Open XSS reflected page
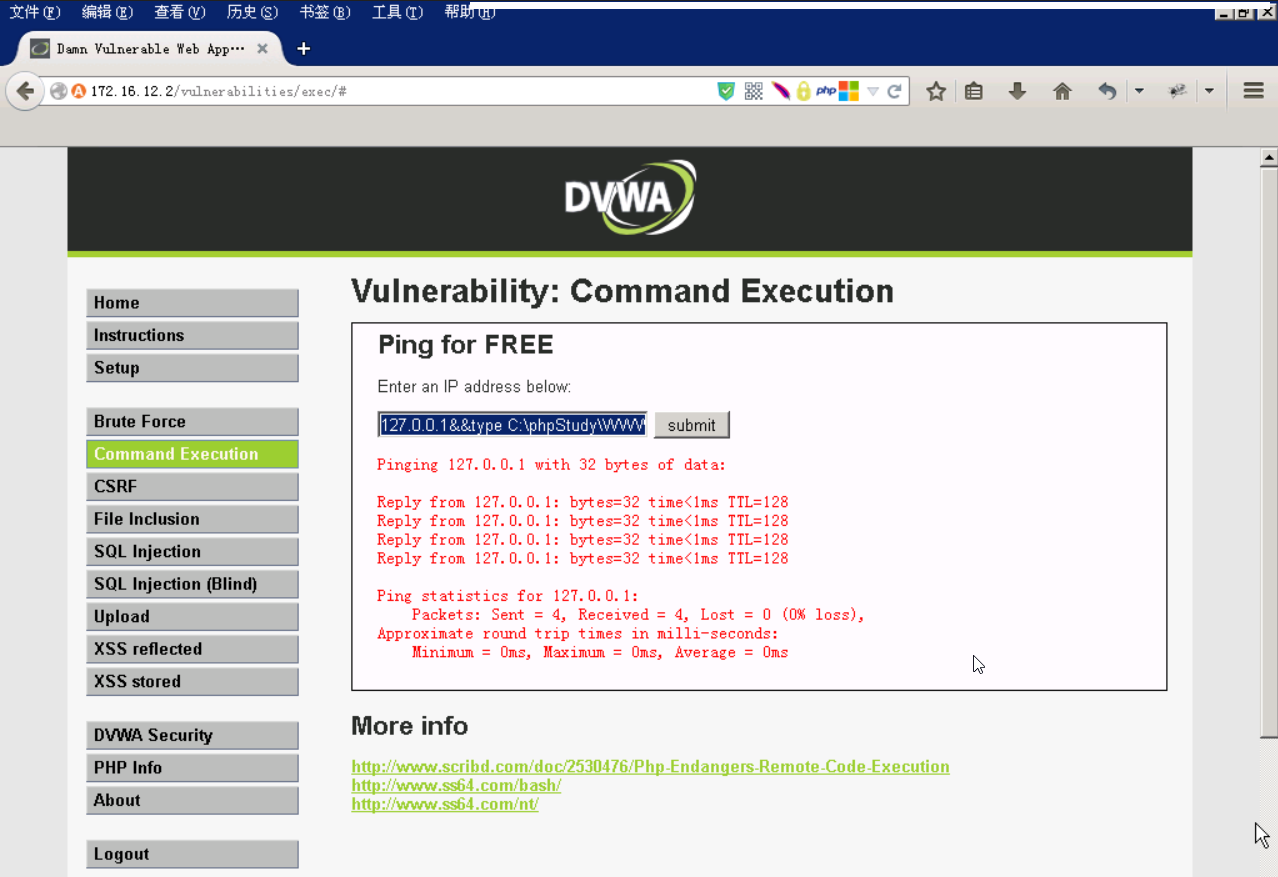 192,649
